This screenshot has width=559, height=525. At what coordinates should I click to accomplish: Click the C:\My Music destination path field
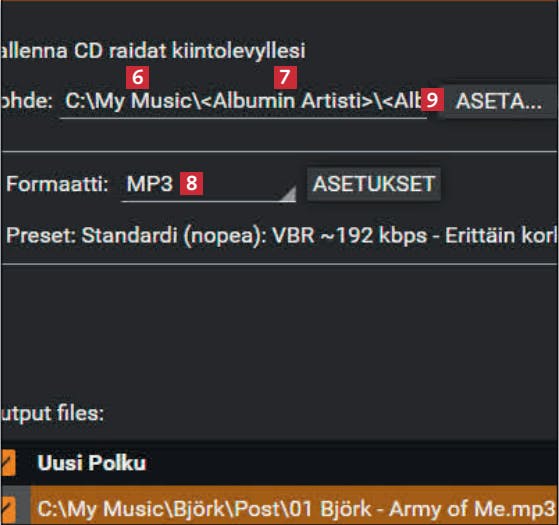pos(243,101)
